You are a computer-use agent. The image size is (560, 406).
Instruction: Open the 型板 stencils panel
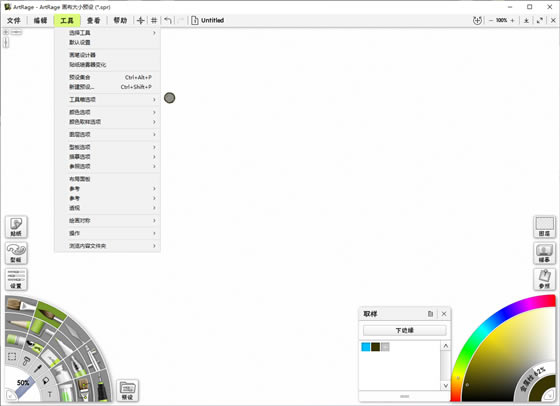click(16, 253)
